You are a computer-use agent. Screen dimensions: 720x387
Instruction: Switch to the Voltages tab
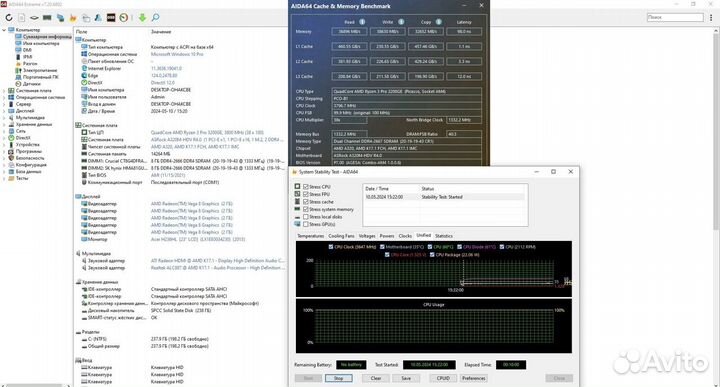click(x=367, y=236)
